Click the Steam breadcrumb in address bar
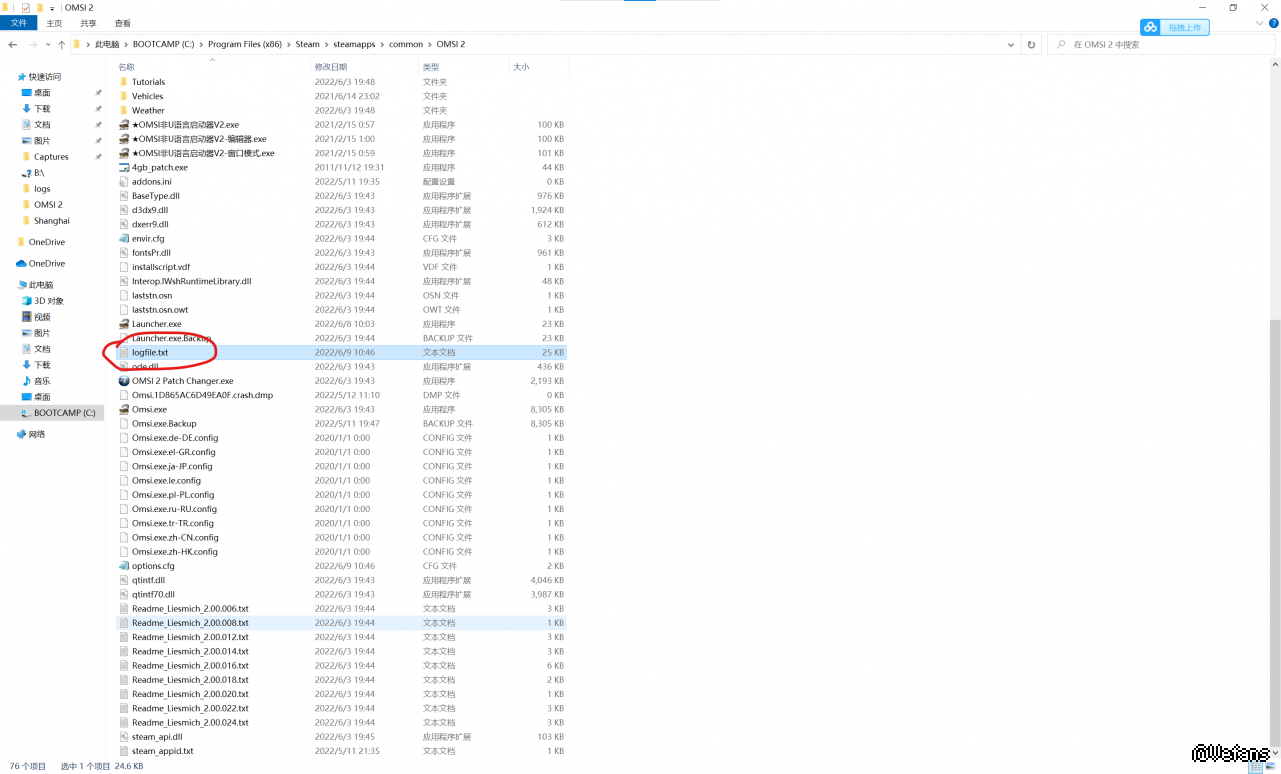 (x=307, y=45)
